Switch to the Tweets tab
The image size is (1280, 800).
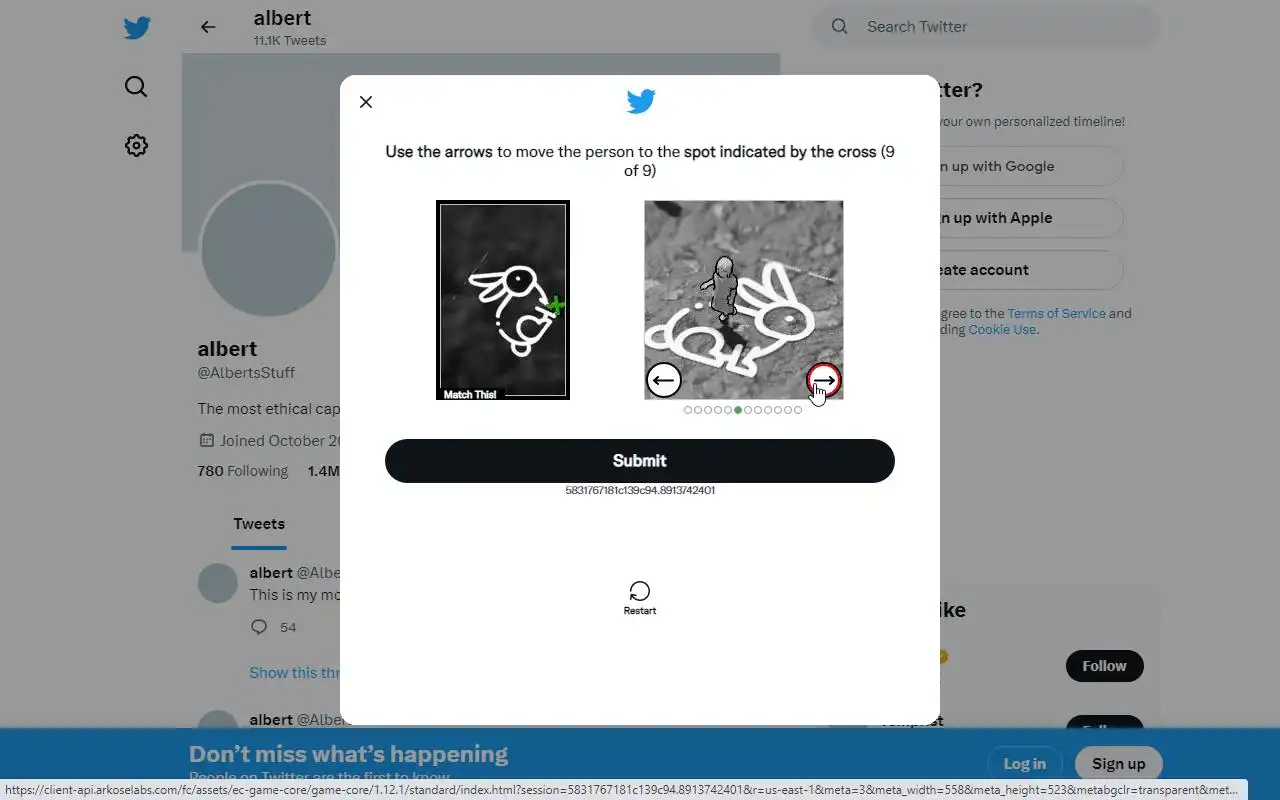[x=259, y=524]
